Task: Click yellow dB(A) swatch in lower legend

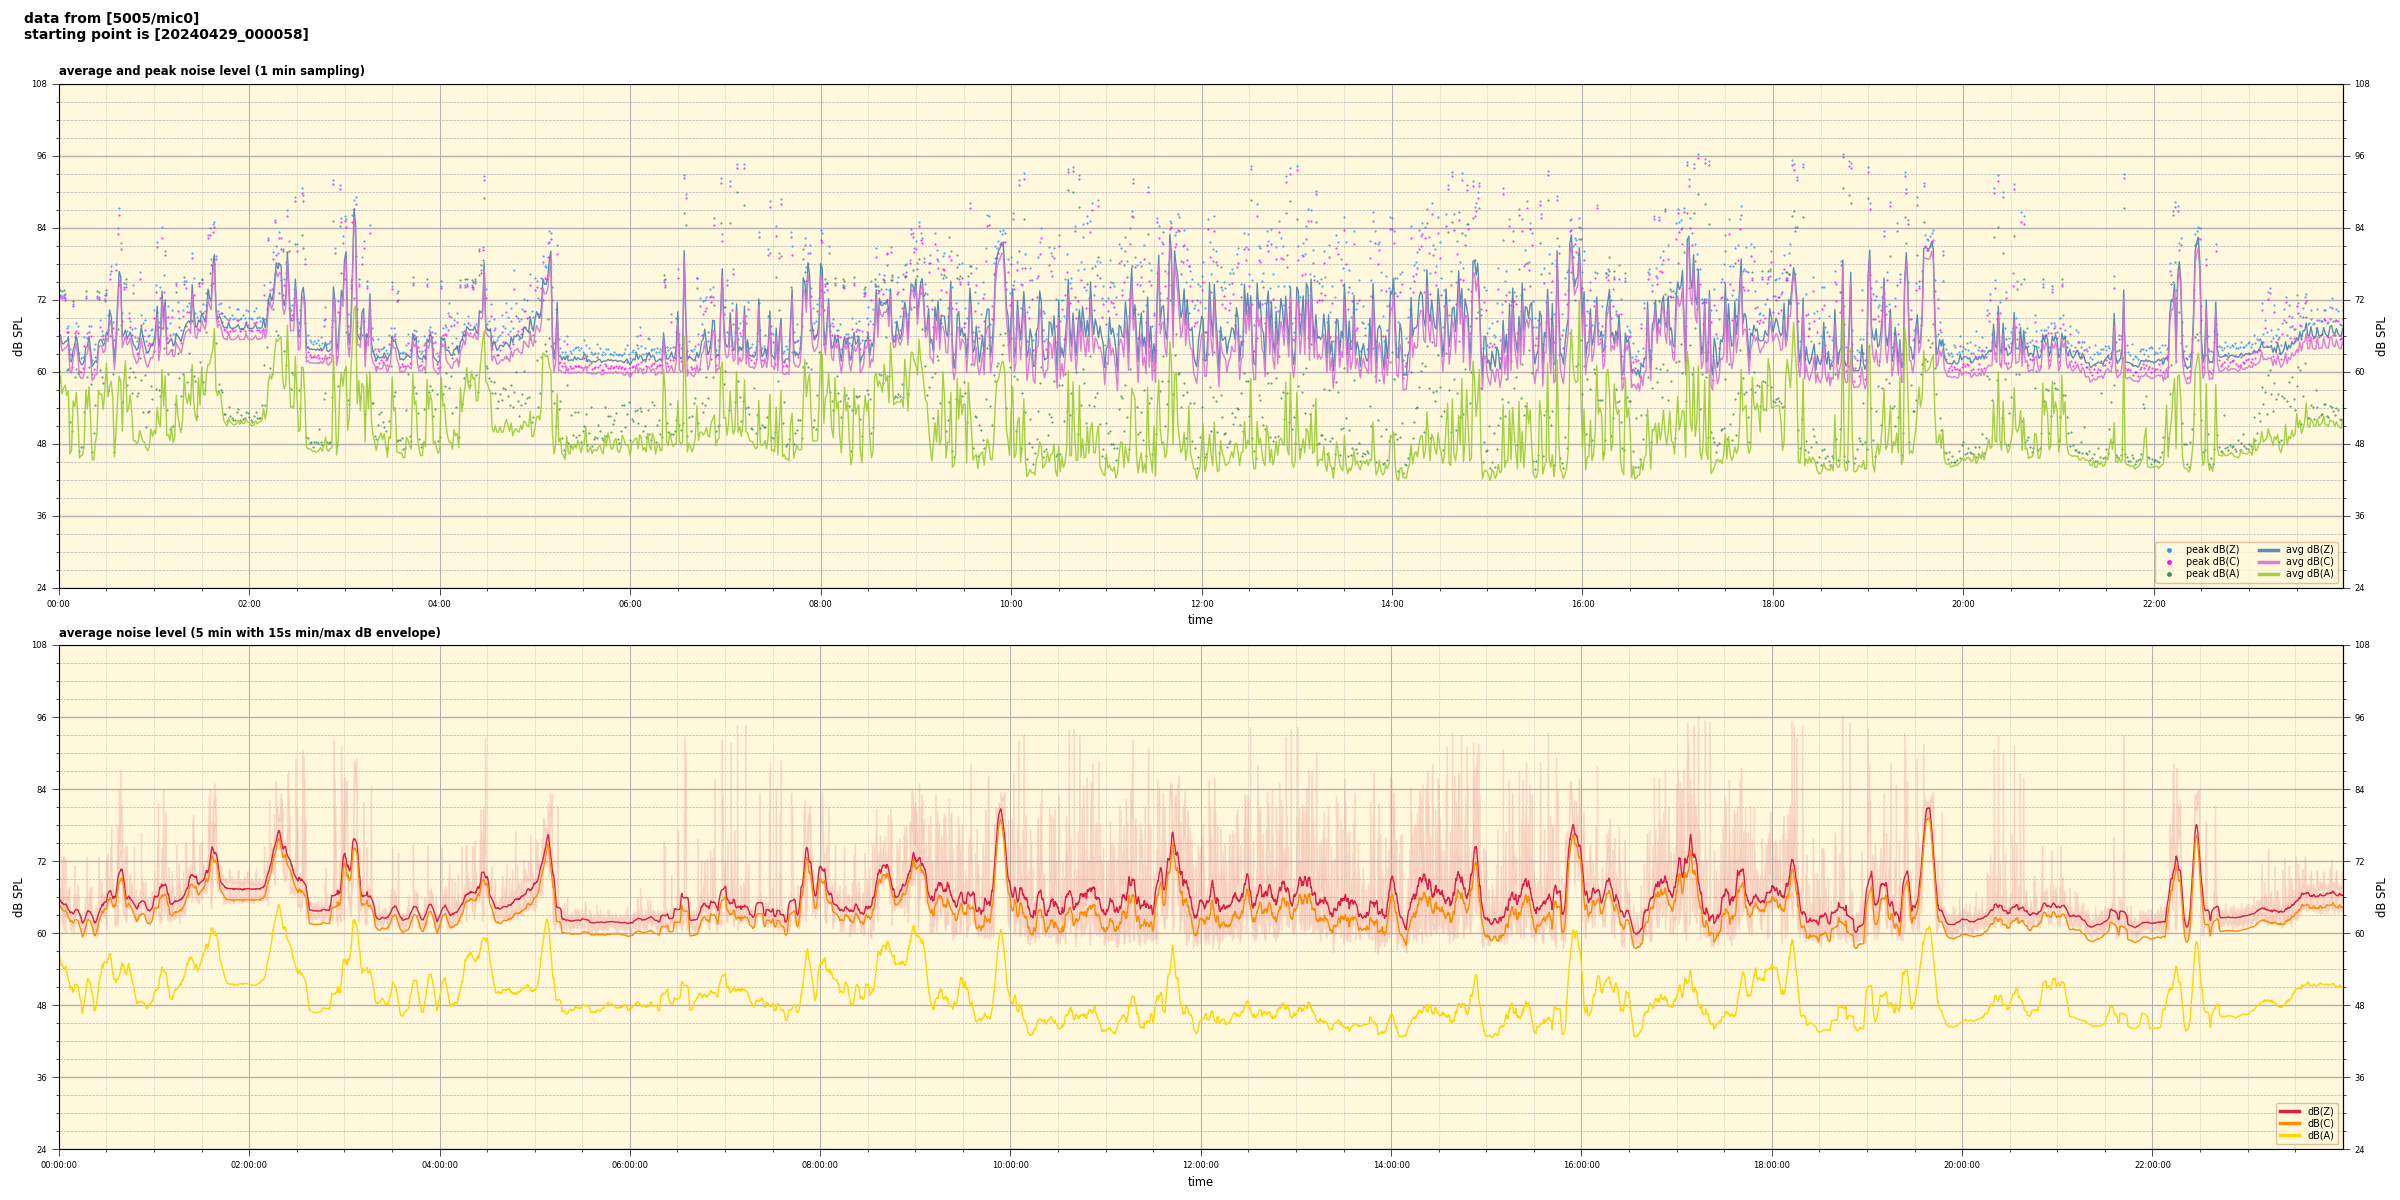Action: (x=2290, y=1135)
